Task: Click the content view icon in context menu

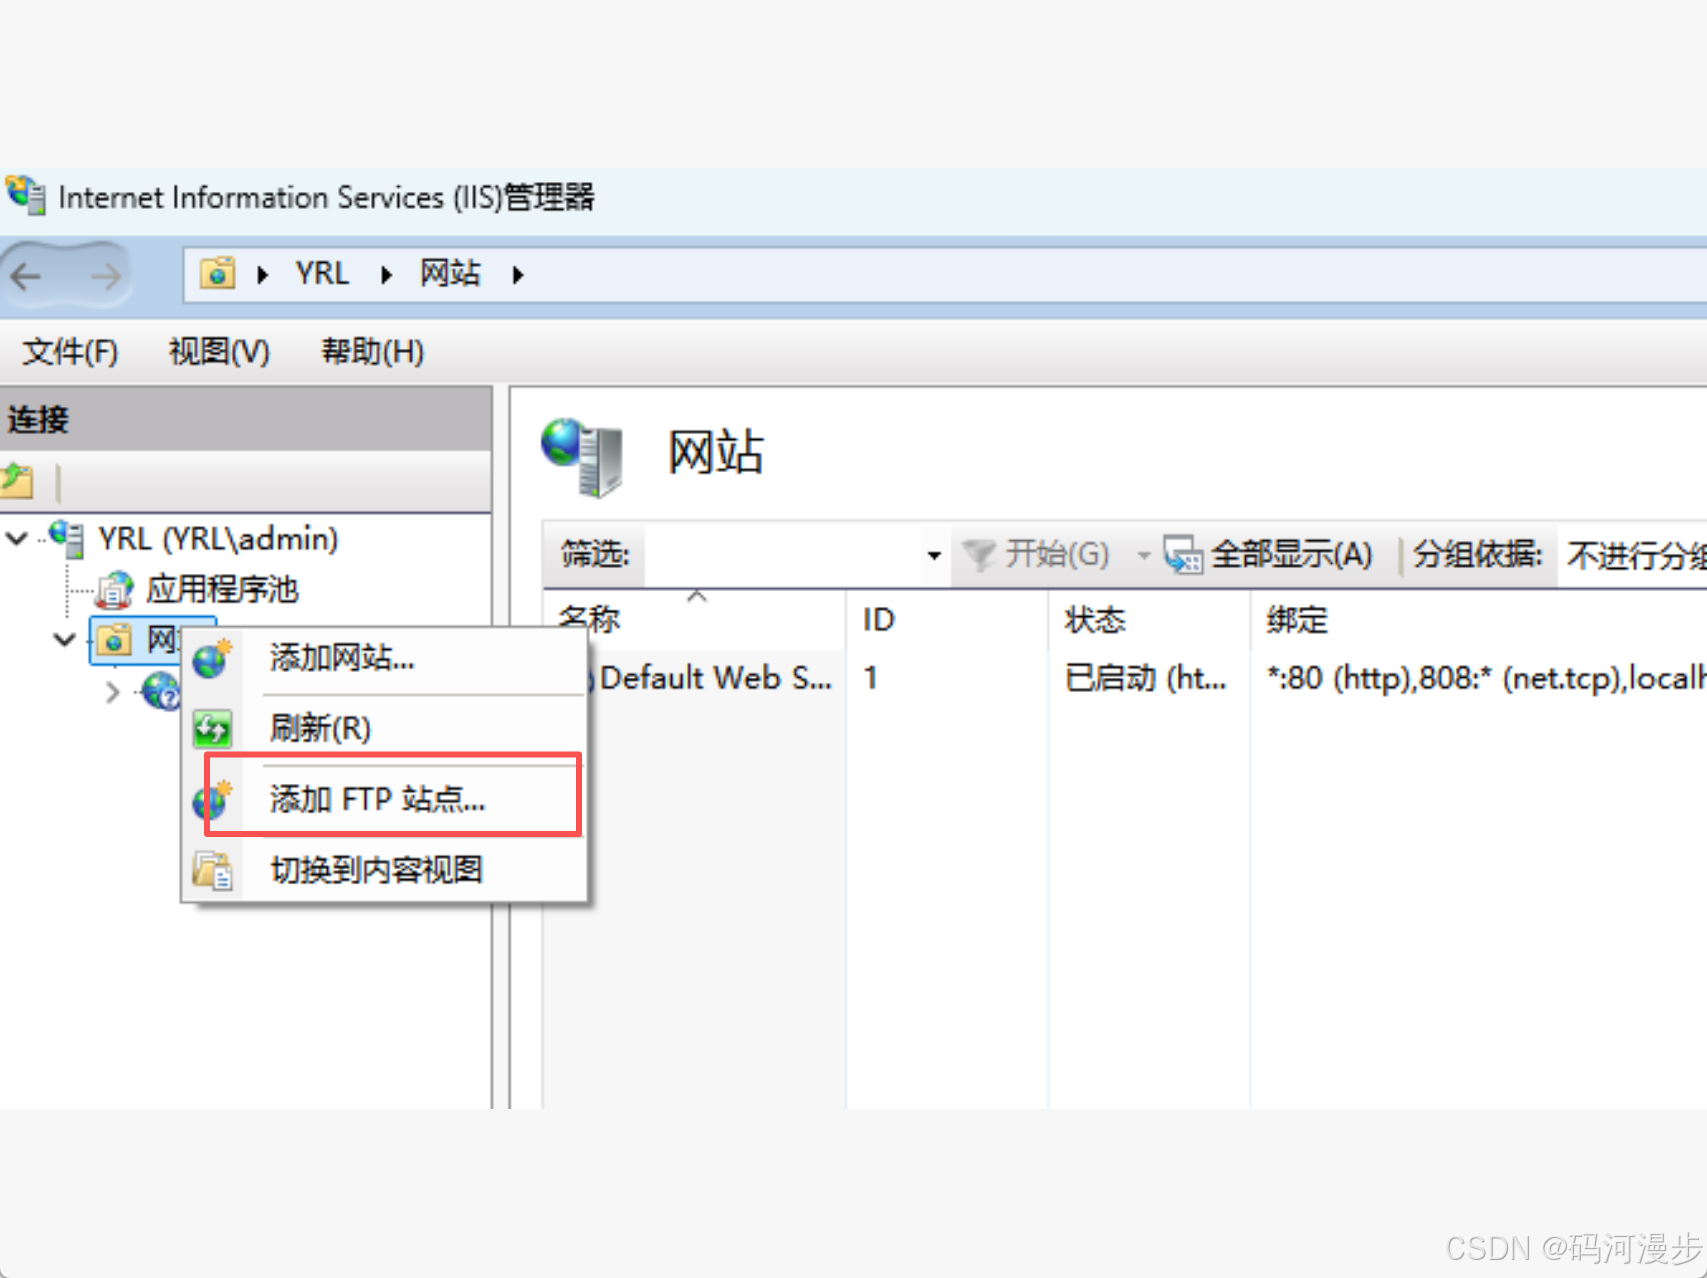Action: (x=212, y=869)
